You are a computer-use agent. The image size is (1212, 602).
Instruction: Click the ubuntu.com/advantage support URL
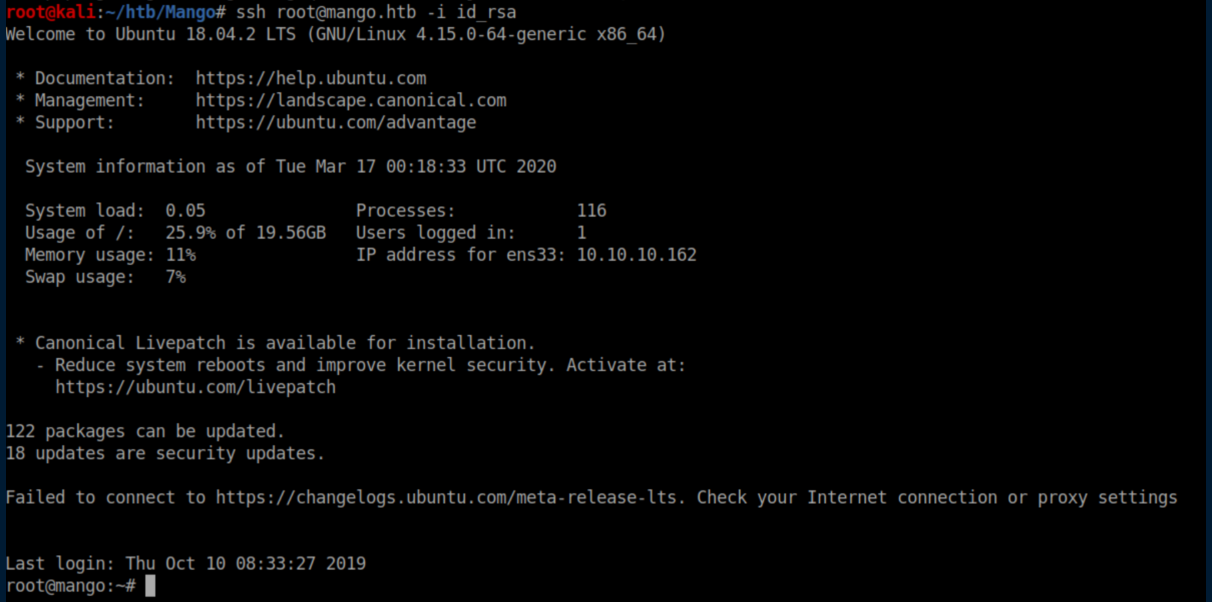335,123
